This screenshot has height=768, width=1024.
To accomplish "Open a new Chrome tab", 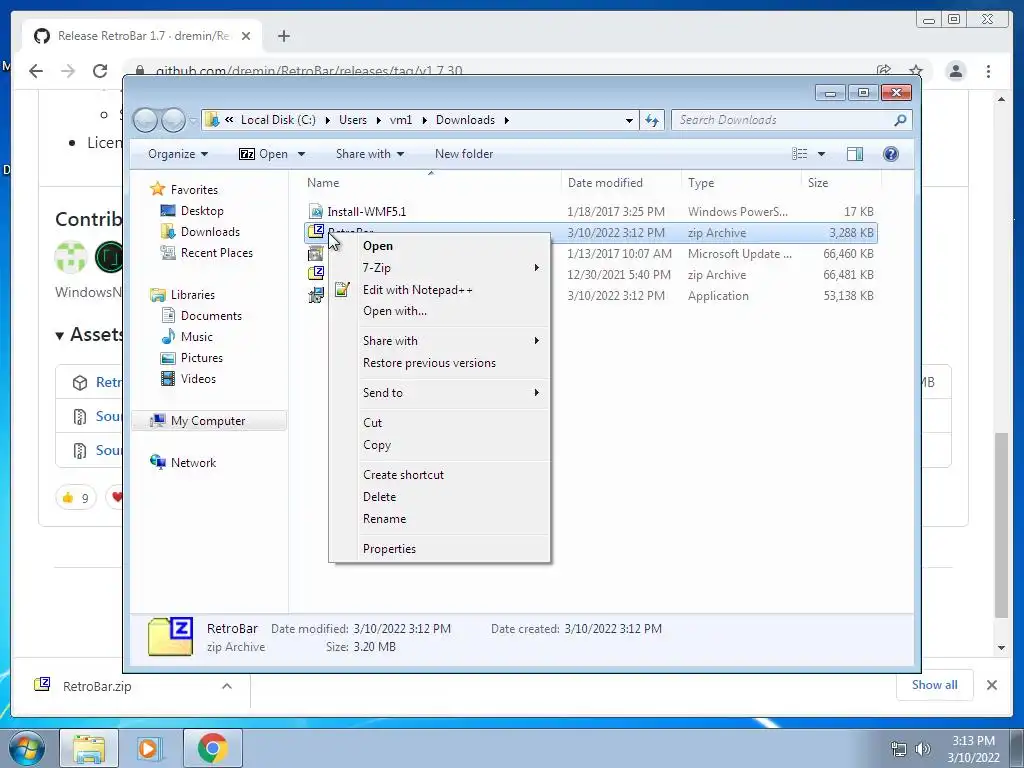I will coord(283,36).
